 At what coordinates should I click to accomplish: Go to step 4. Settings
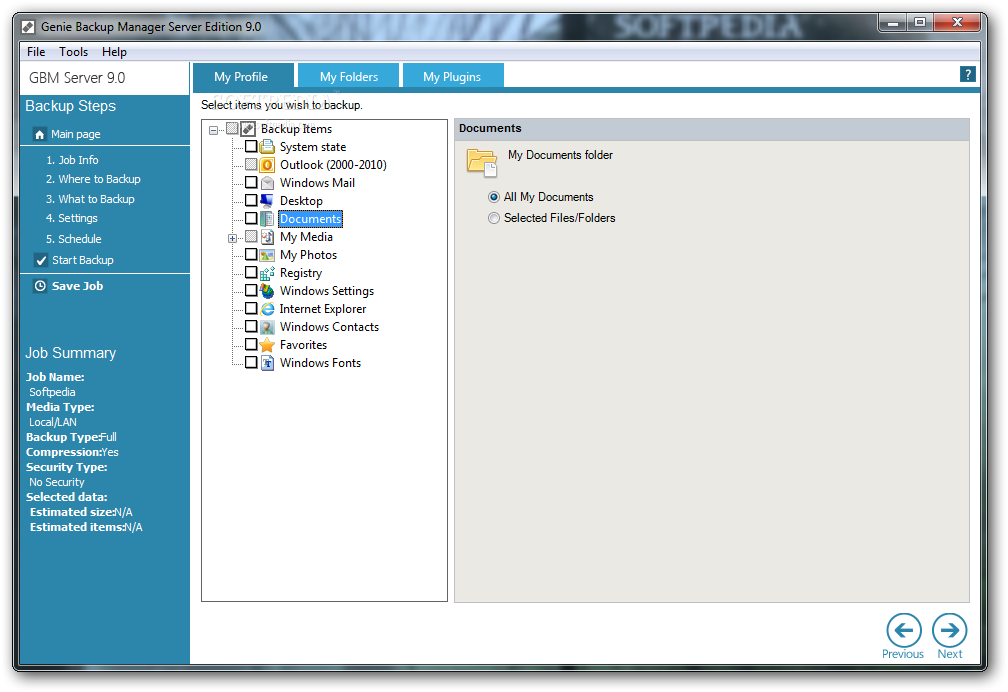[x=72, y=219]
